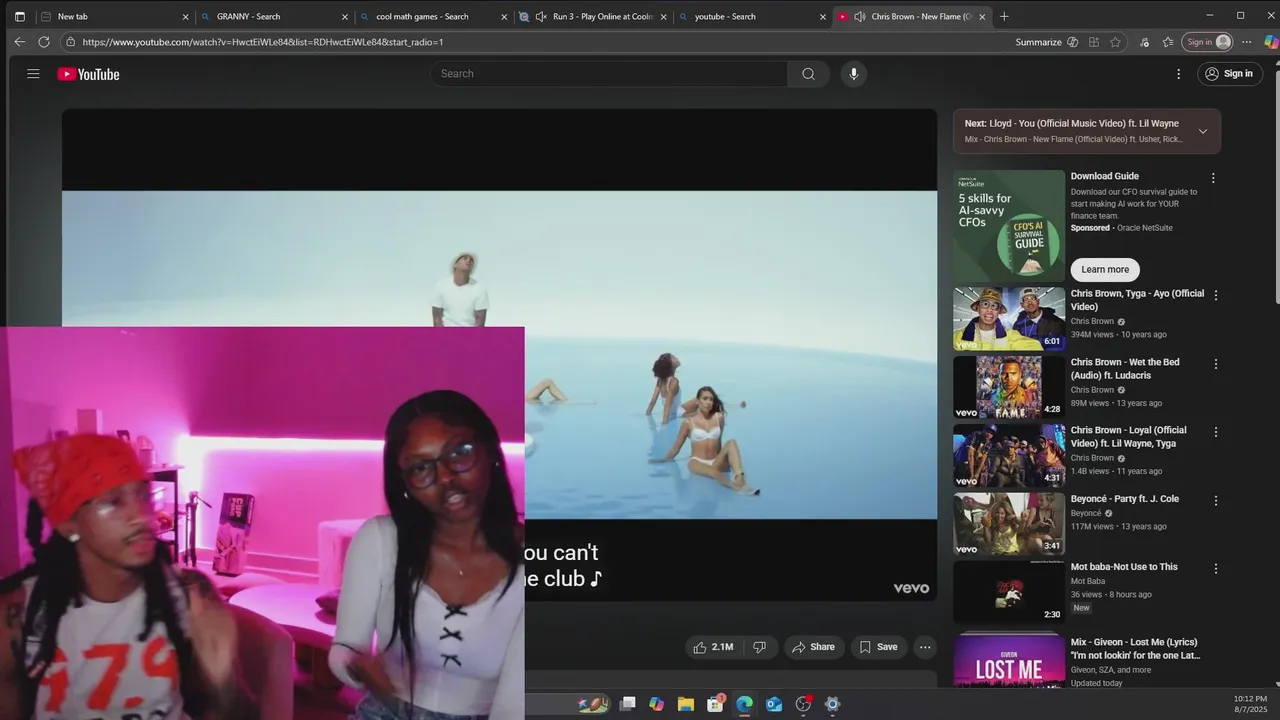Open Beyoncé Party video thumbnail
Viewport: 1280px width, 720px height.
pyautogui.click(x=1009, y=523)
